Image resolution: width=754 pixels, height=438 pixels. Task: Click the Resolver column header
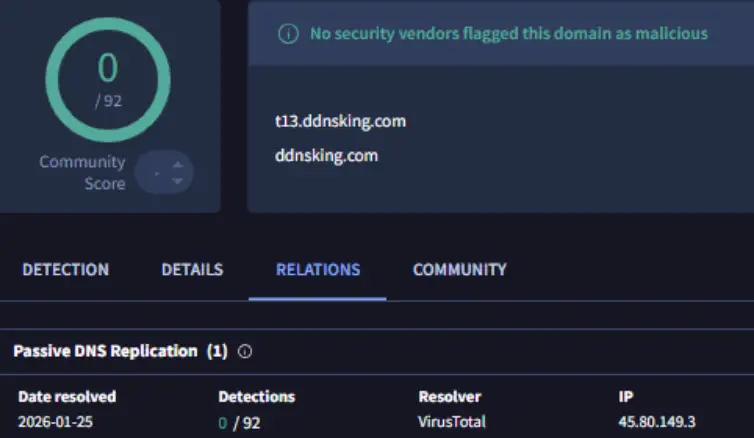point(449,397)
